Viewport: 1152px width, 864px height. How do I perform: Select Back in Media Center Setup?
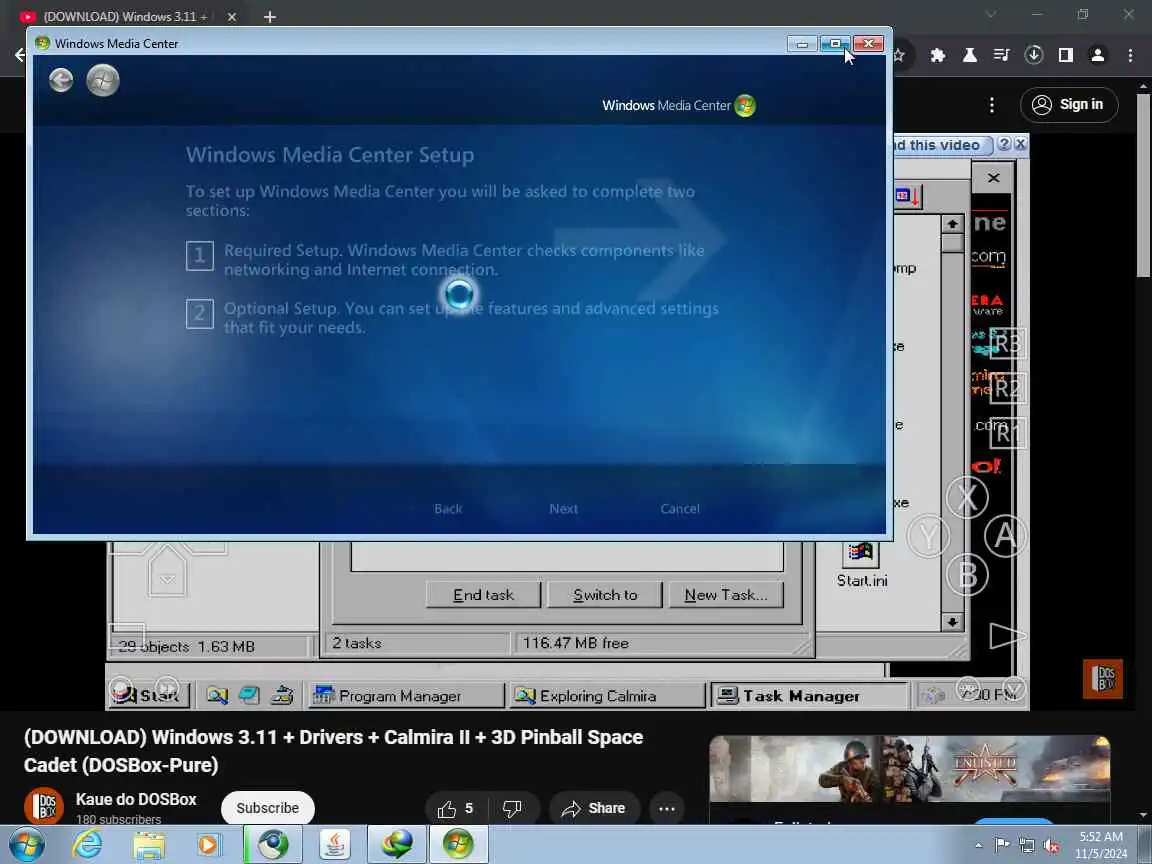click(448, 508)
